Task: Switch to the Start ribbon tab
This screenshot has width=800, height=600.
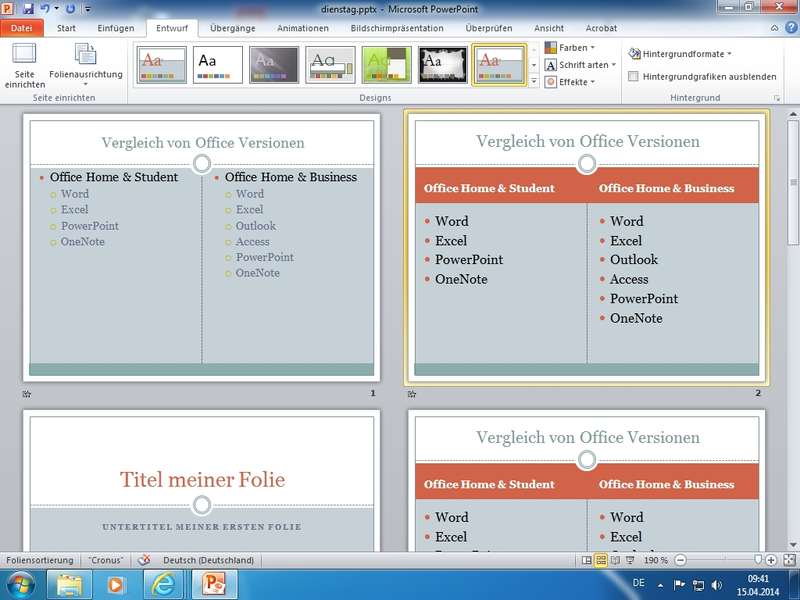Action: click(66, 28)
